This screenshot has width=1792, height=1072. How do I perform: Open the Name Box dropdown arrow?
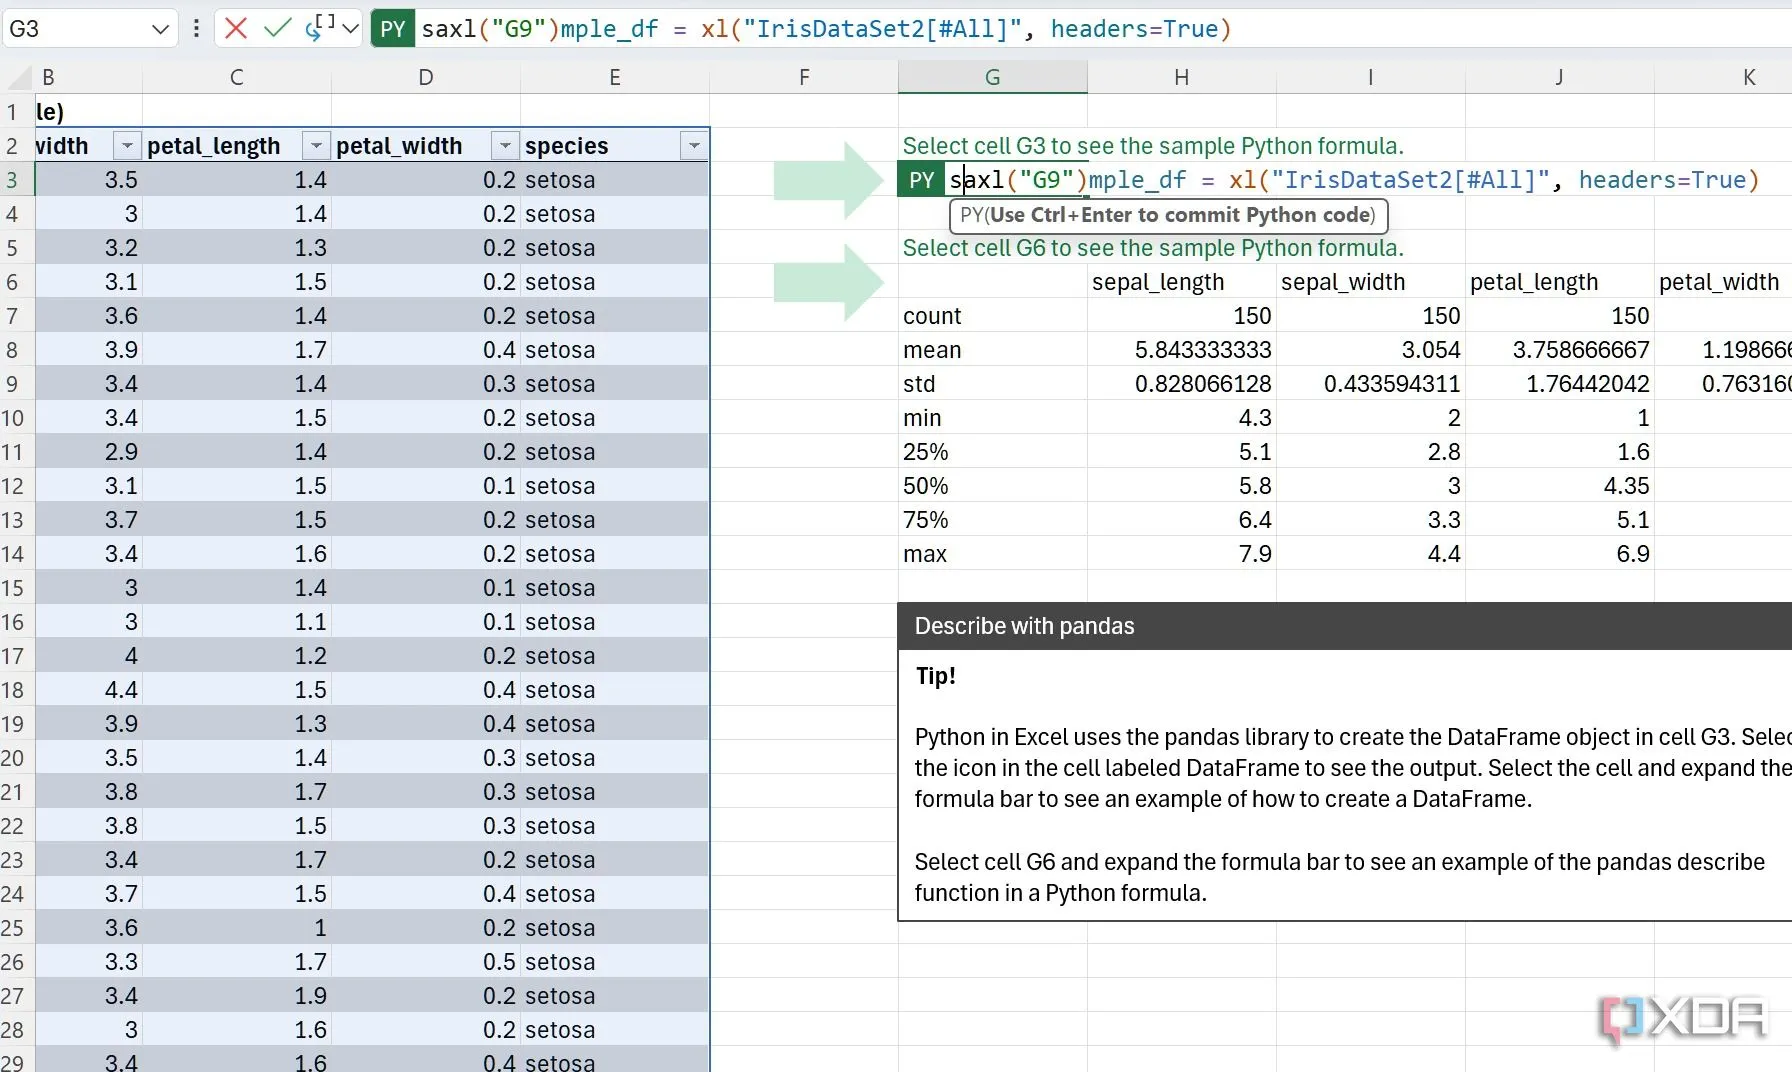[160, 29]
